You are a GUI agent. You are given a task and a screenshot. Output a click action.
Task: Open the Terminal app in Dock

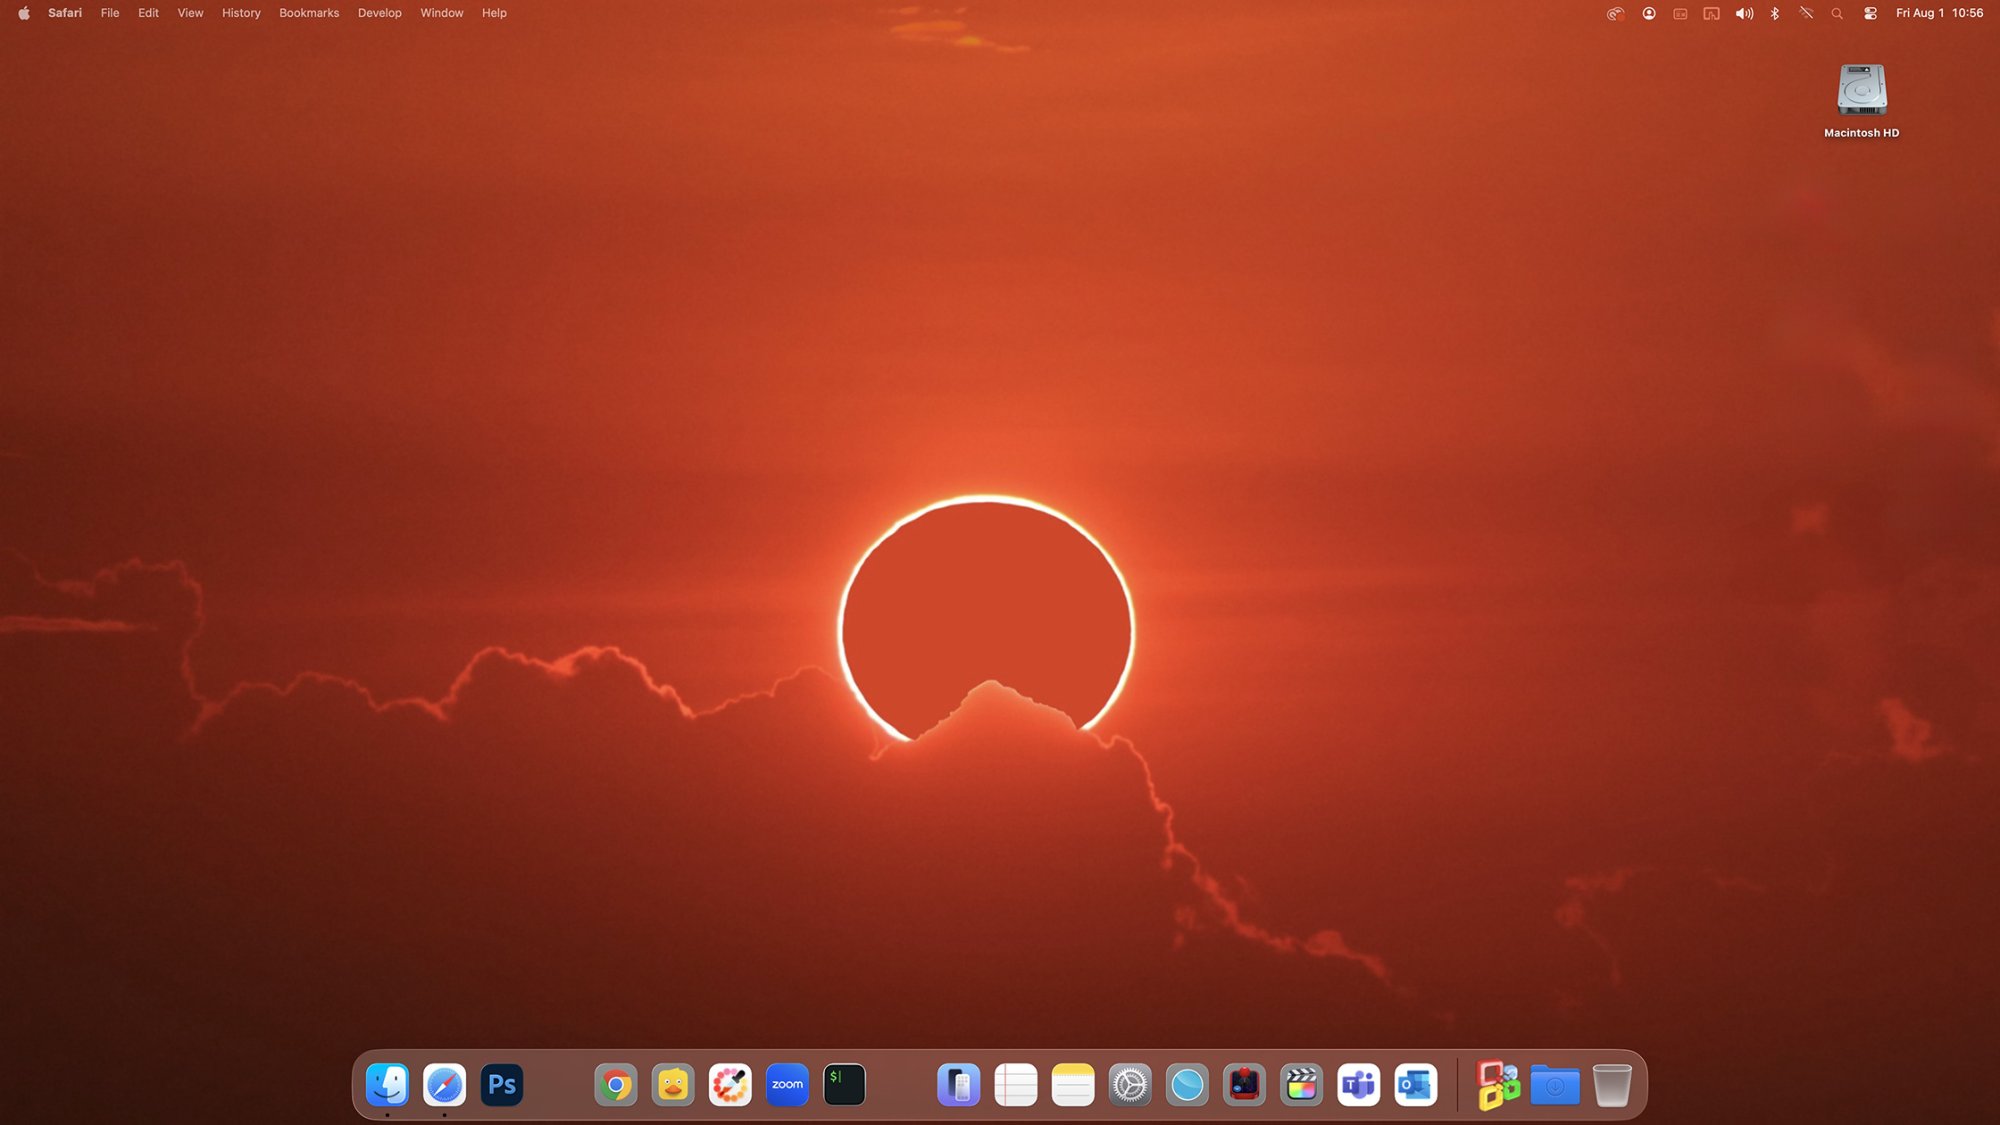click(x=844, y=1085)
